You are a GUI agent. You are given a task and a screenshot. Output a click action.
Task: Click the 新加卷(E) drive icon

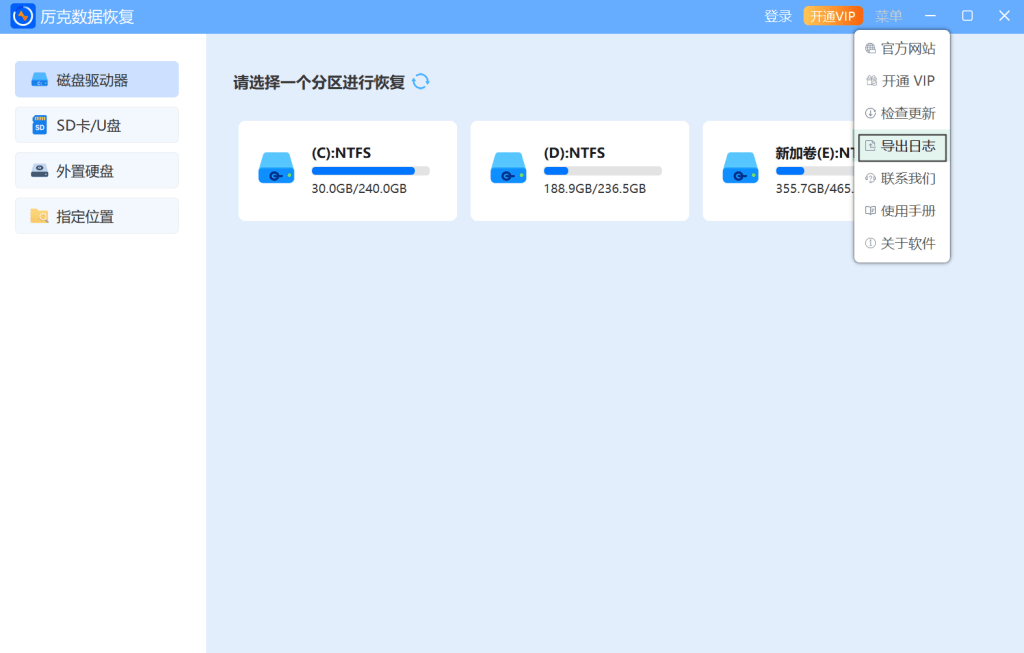(741, 168)
